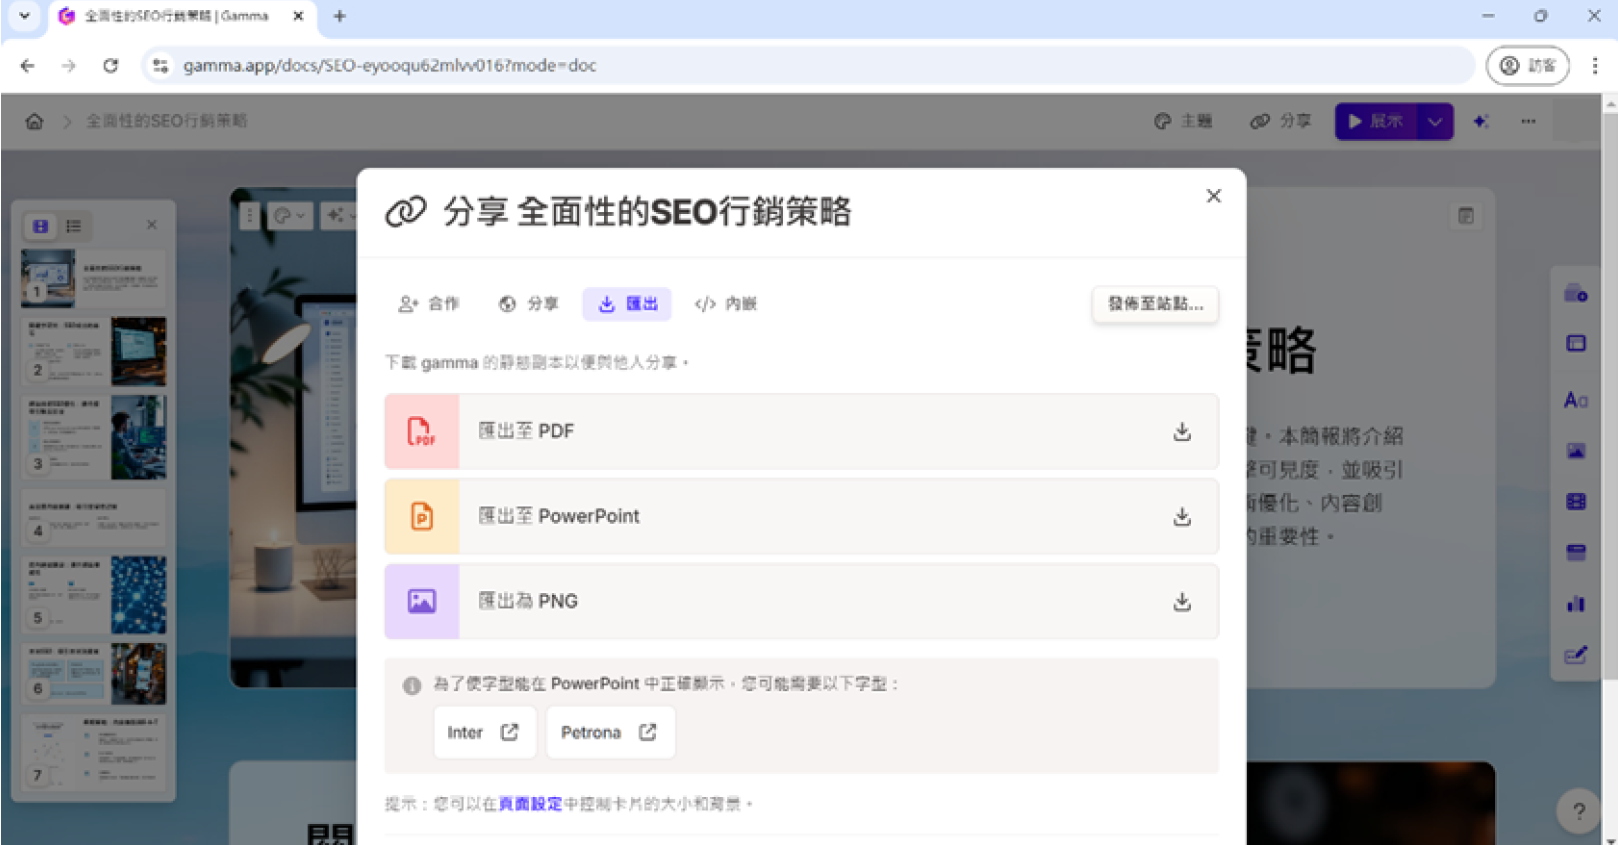
Task: Click 匯出至 PDF row
Action: [x=801, y=431]
